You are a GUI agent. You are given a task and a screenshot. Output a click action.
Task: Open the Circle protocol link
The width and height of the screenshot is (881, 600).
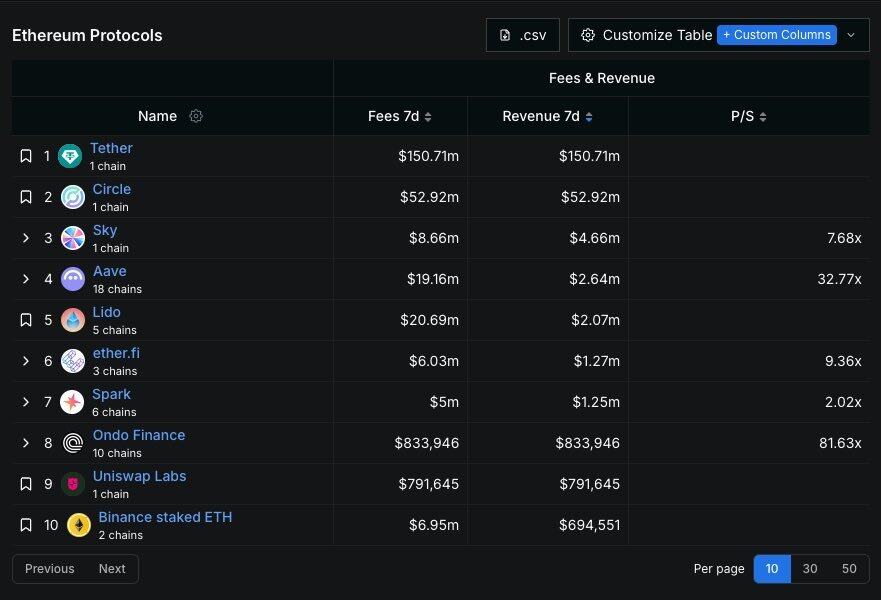coord(112,189)
